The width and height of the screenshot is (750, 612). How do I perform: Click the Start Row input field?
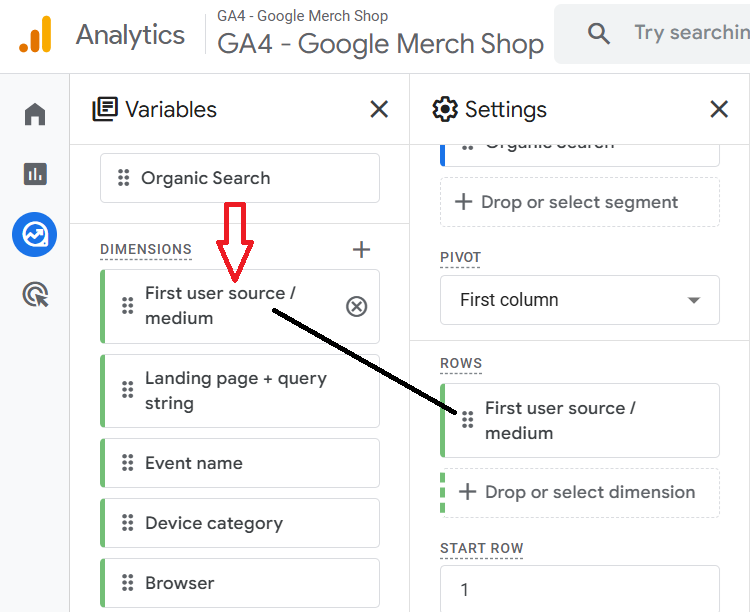[x=580, y=589]
